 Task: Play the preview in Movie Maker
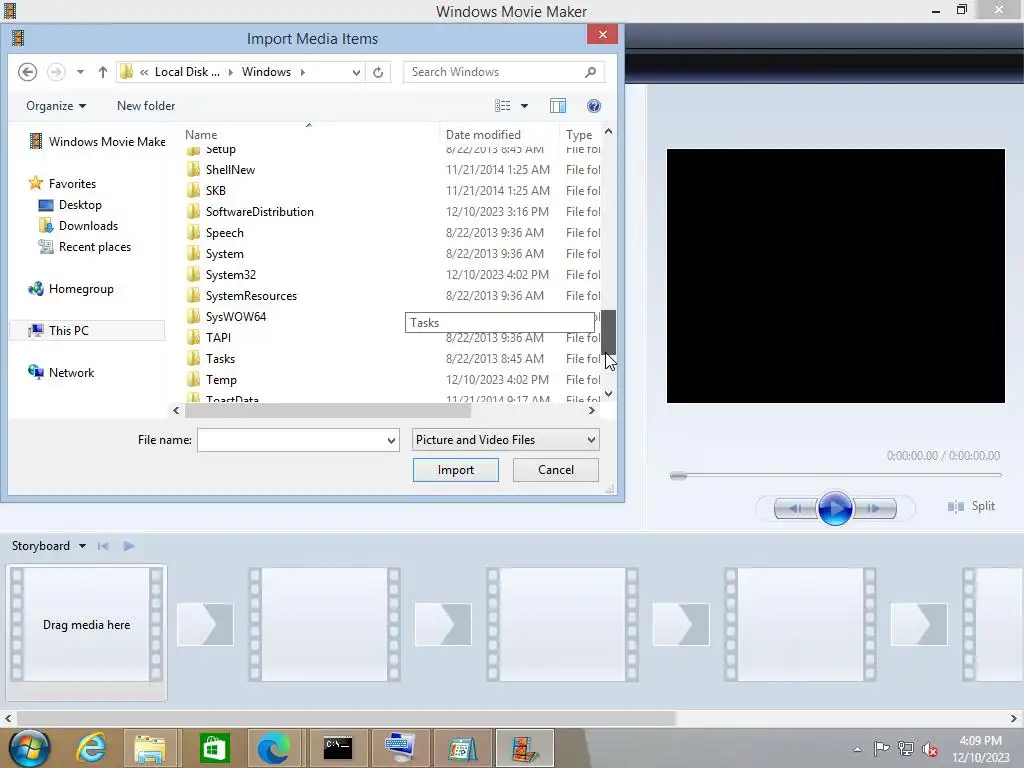pos(835,508)
